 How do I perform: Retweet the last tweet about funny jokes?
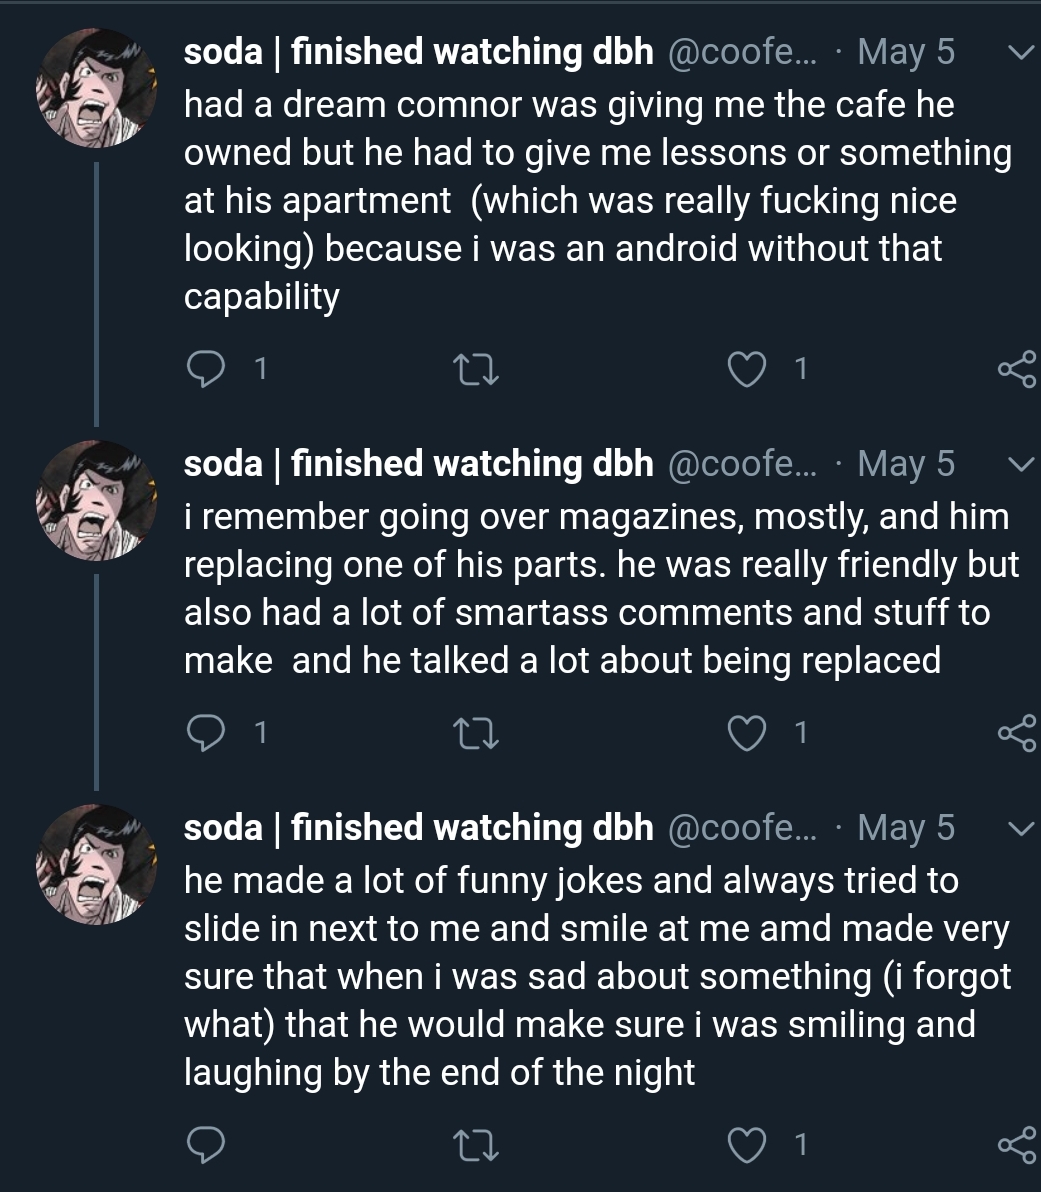tap(476, 1144)
